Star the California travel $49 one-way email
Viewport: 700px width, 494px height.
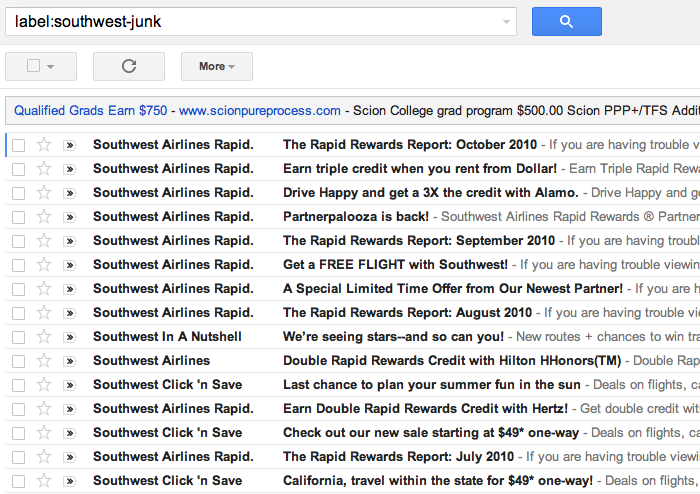44,481
